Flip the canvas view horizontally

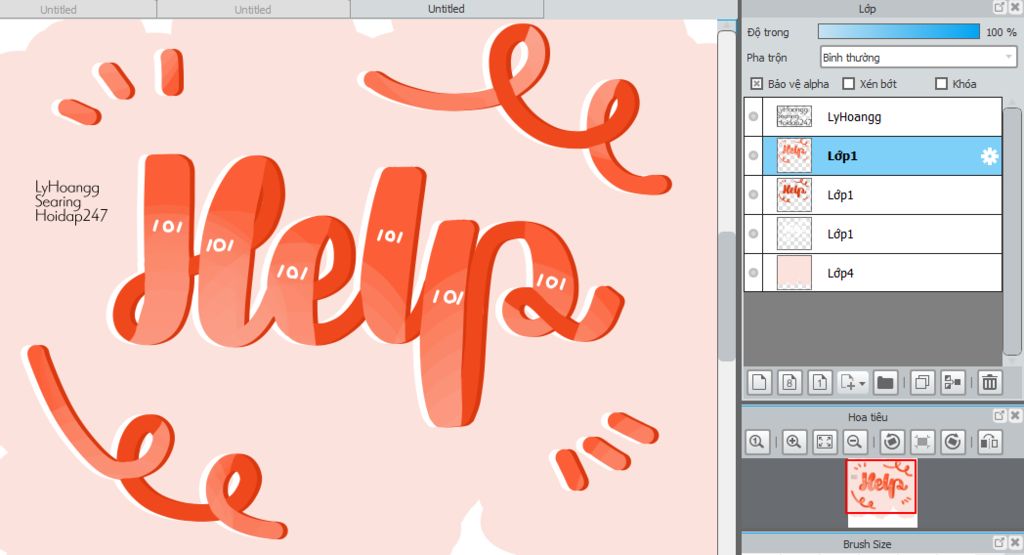click(989, 442)
